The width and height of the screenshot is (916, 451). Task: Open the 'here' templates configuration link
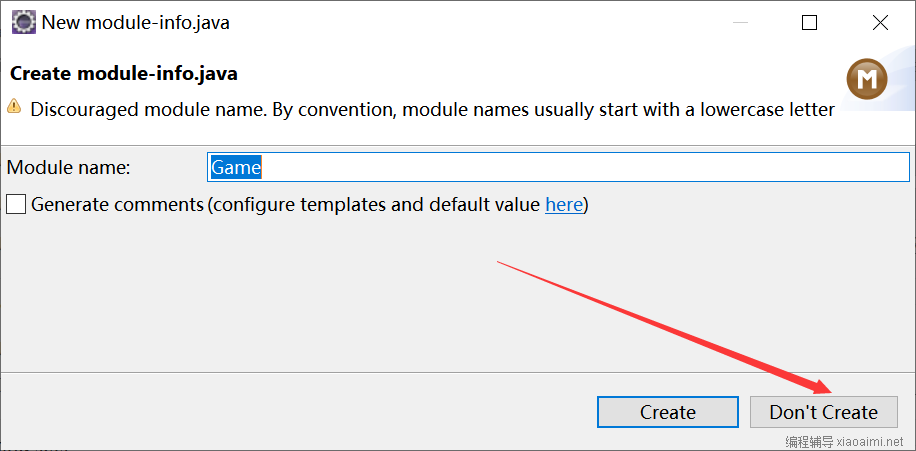[564, 204]
